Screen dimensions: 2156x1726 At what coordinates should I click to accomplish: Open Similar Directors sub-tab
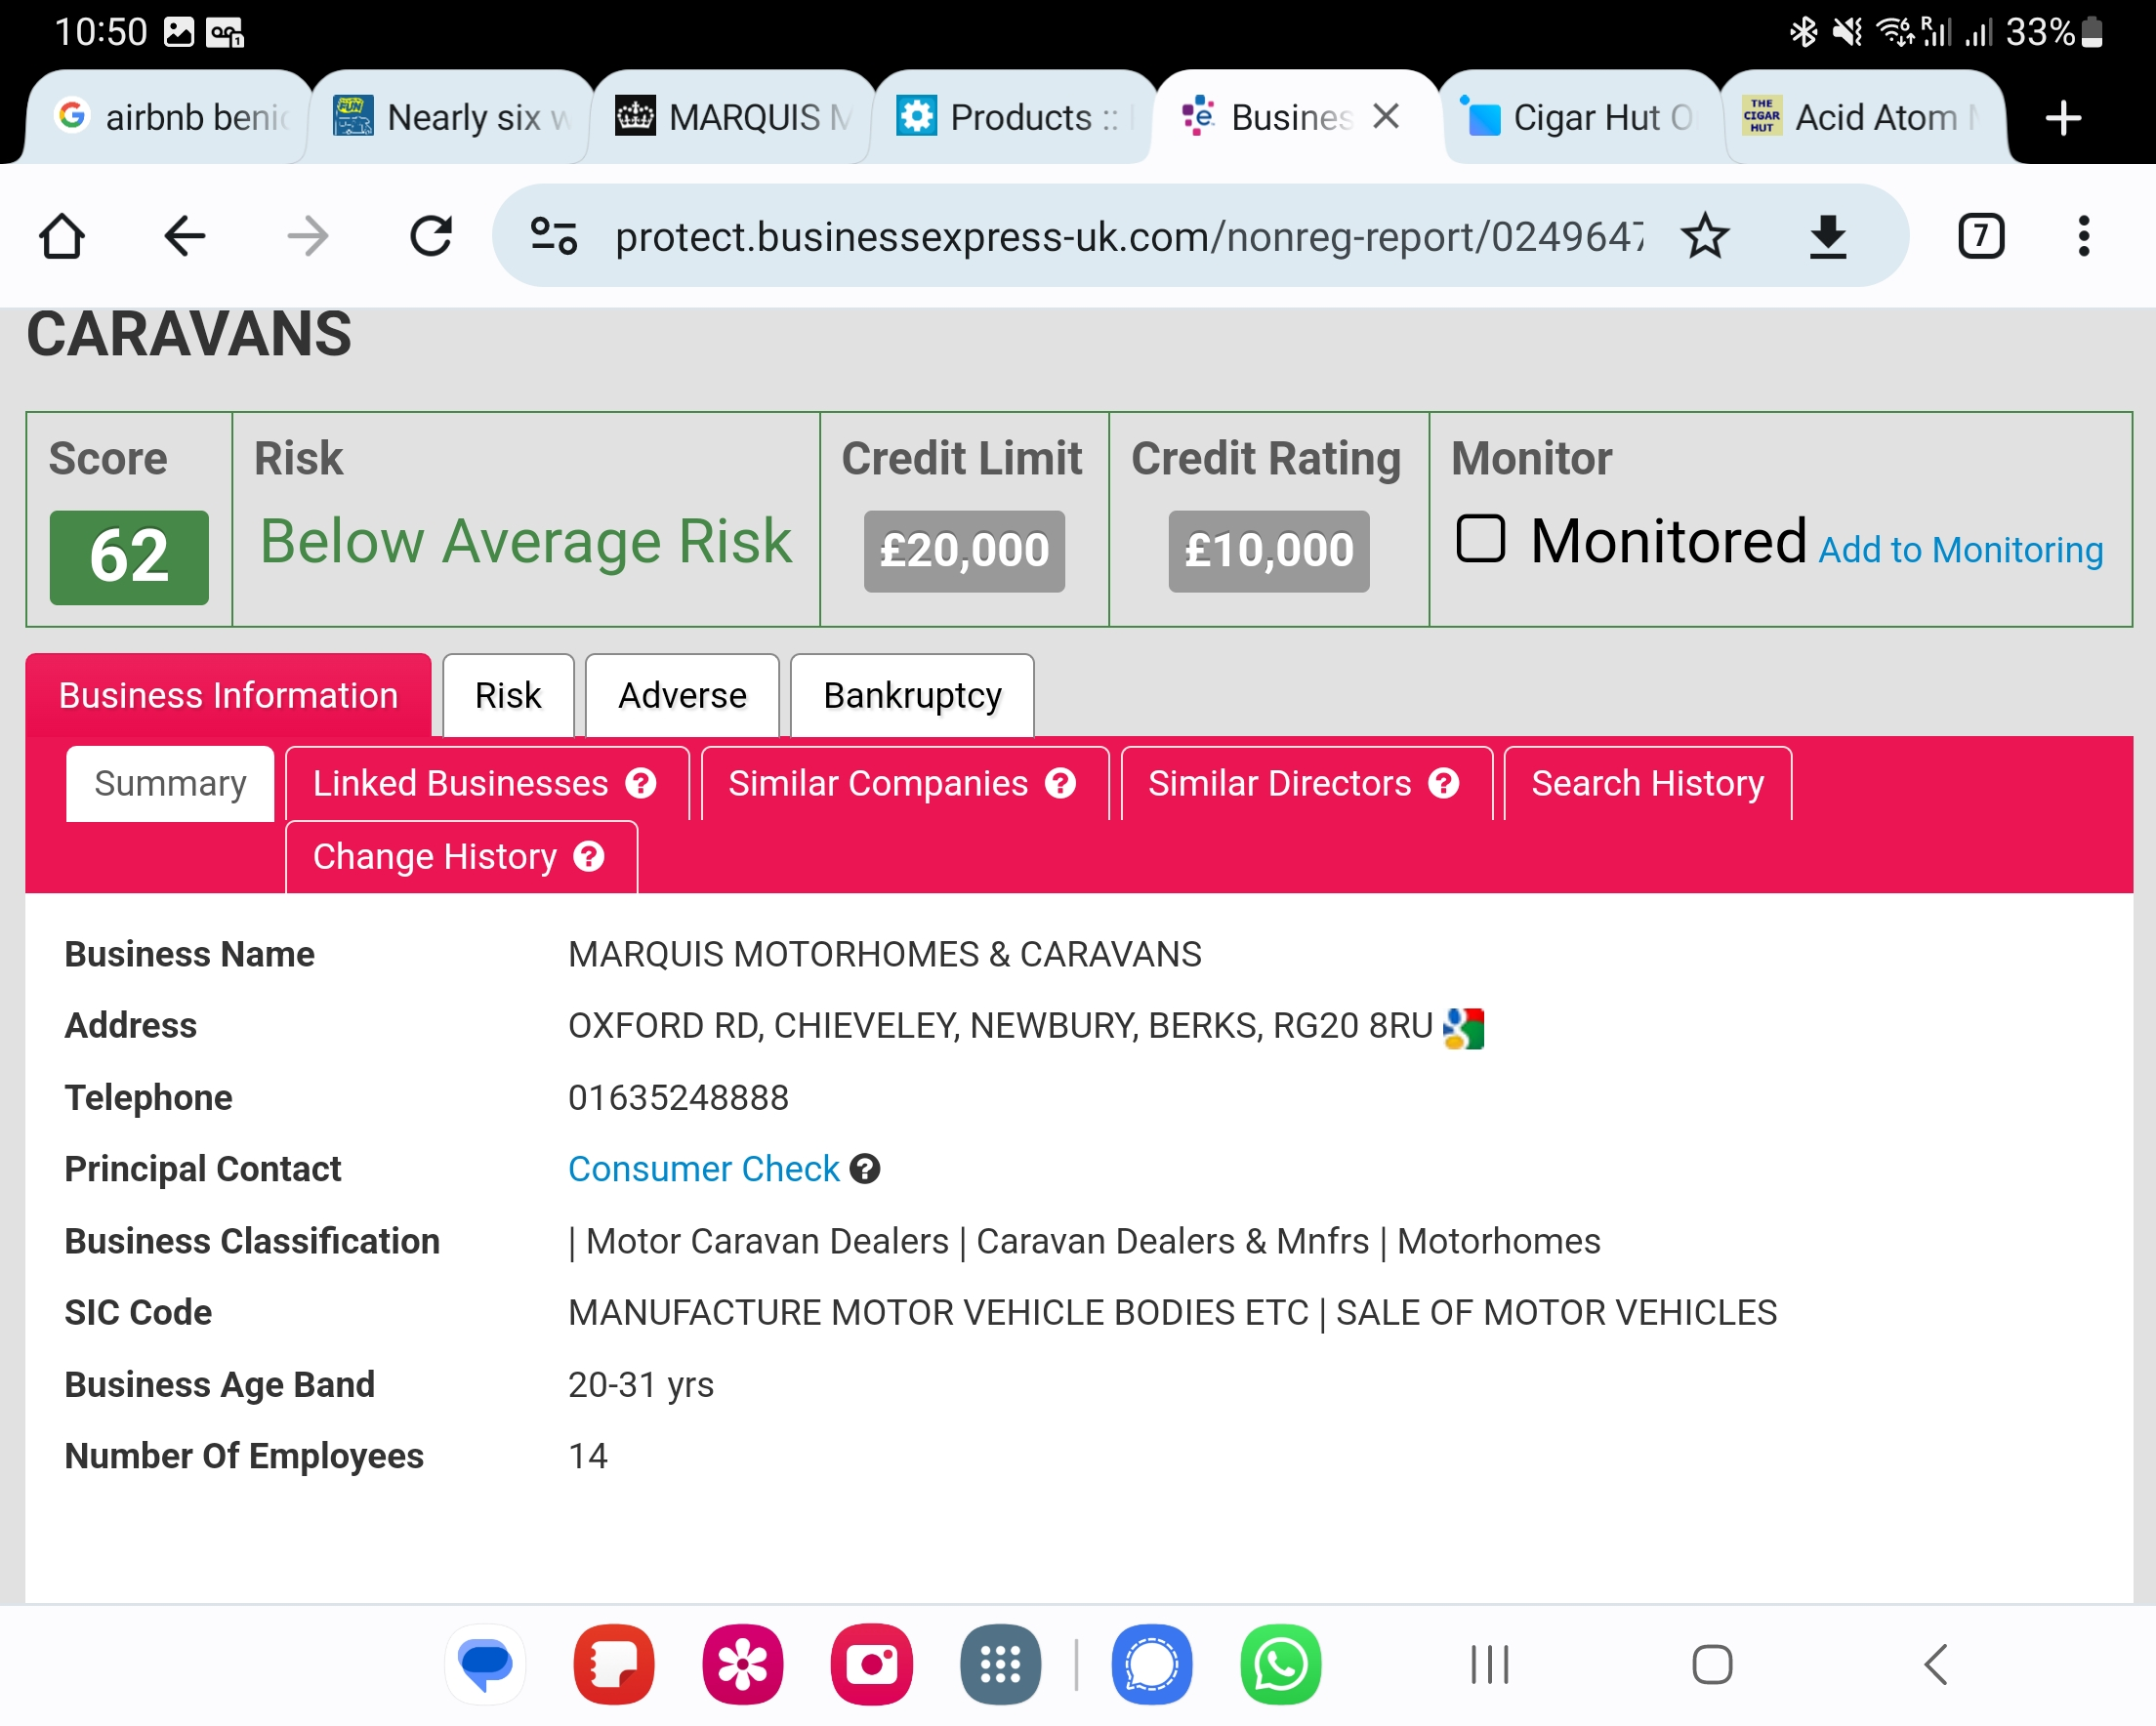click(x=1306, y=784)
